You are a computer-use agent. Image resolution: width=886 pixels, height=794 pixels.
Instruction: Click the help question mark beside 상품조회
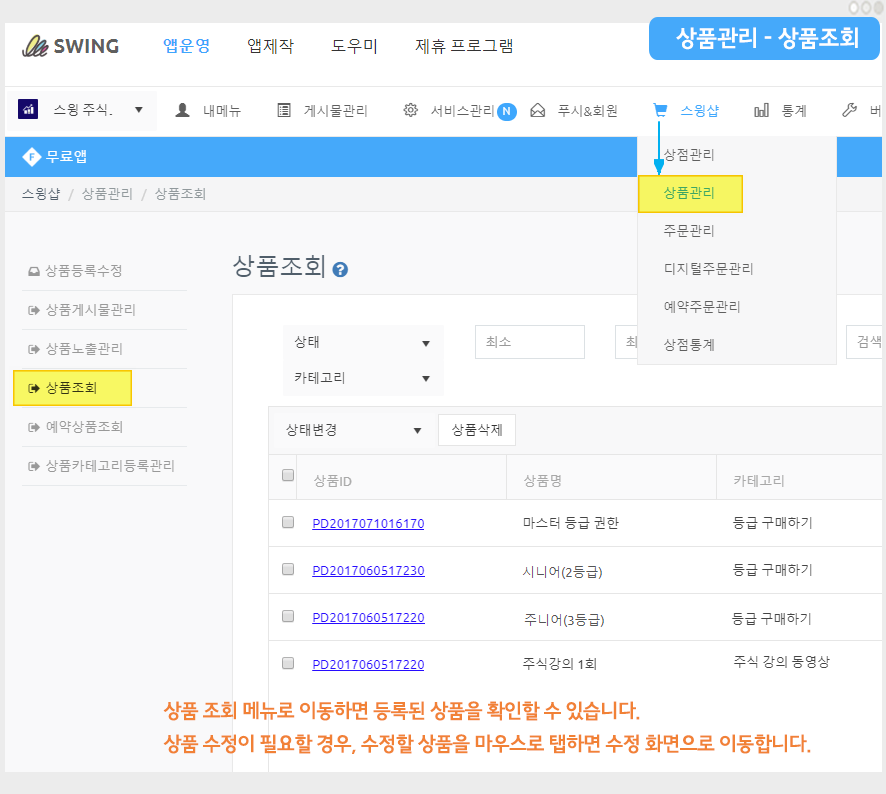(x=340, y=270)
